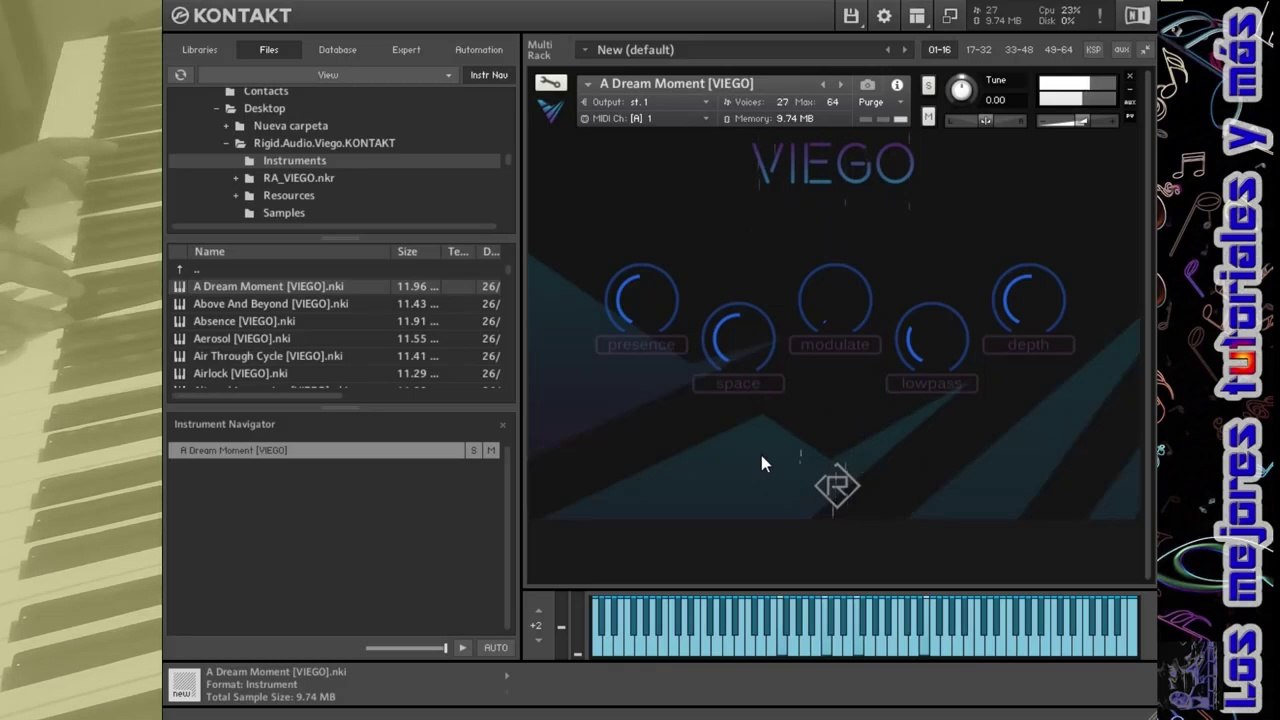Click the Tune knob
The image size is (1280, 720).
961,90
